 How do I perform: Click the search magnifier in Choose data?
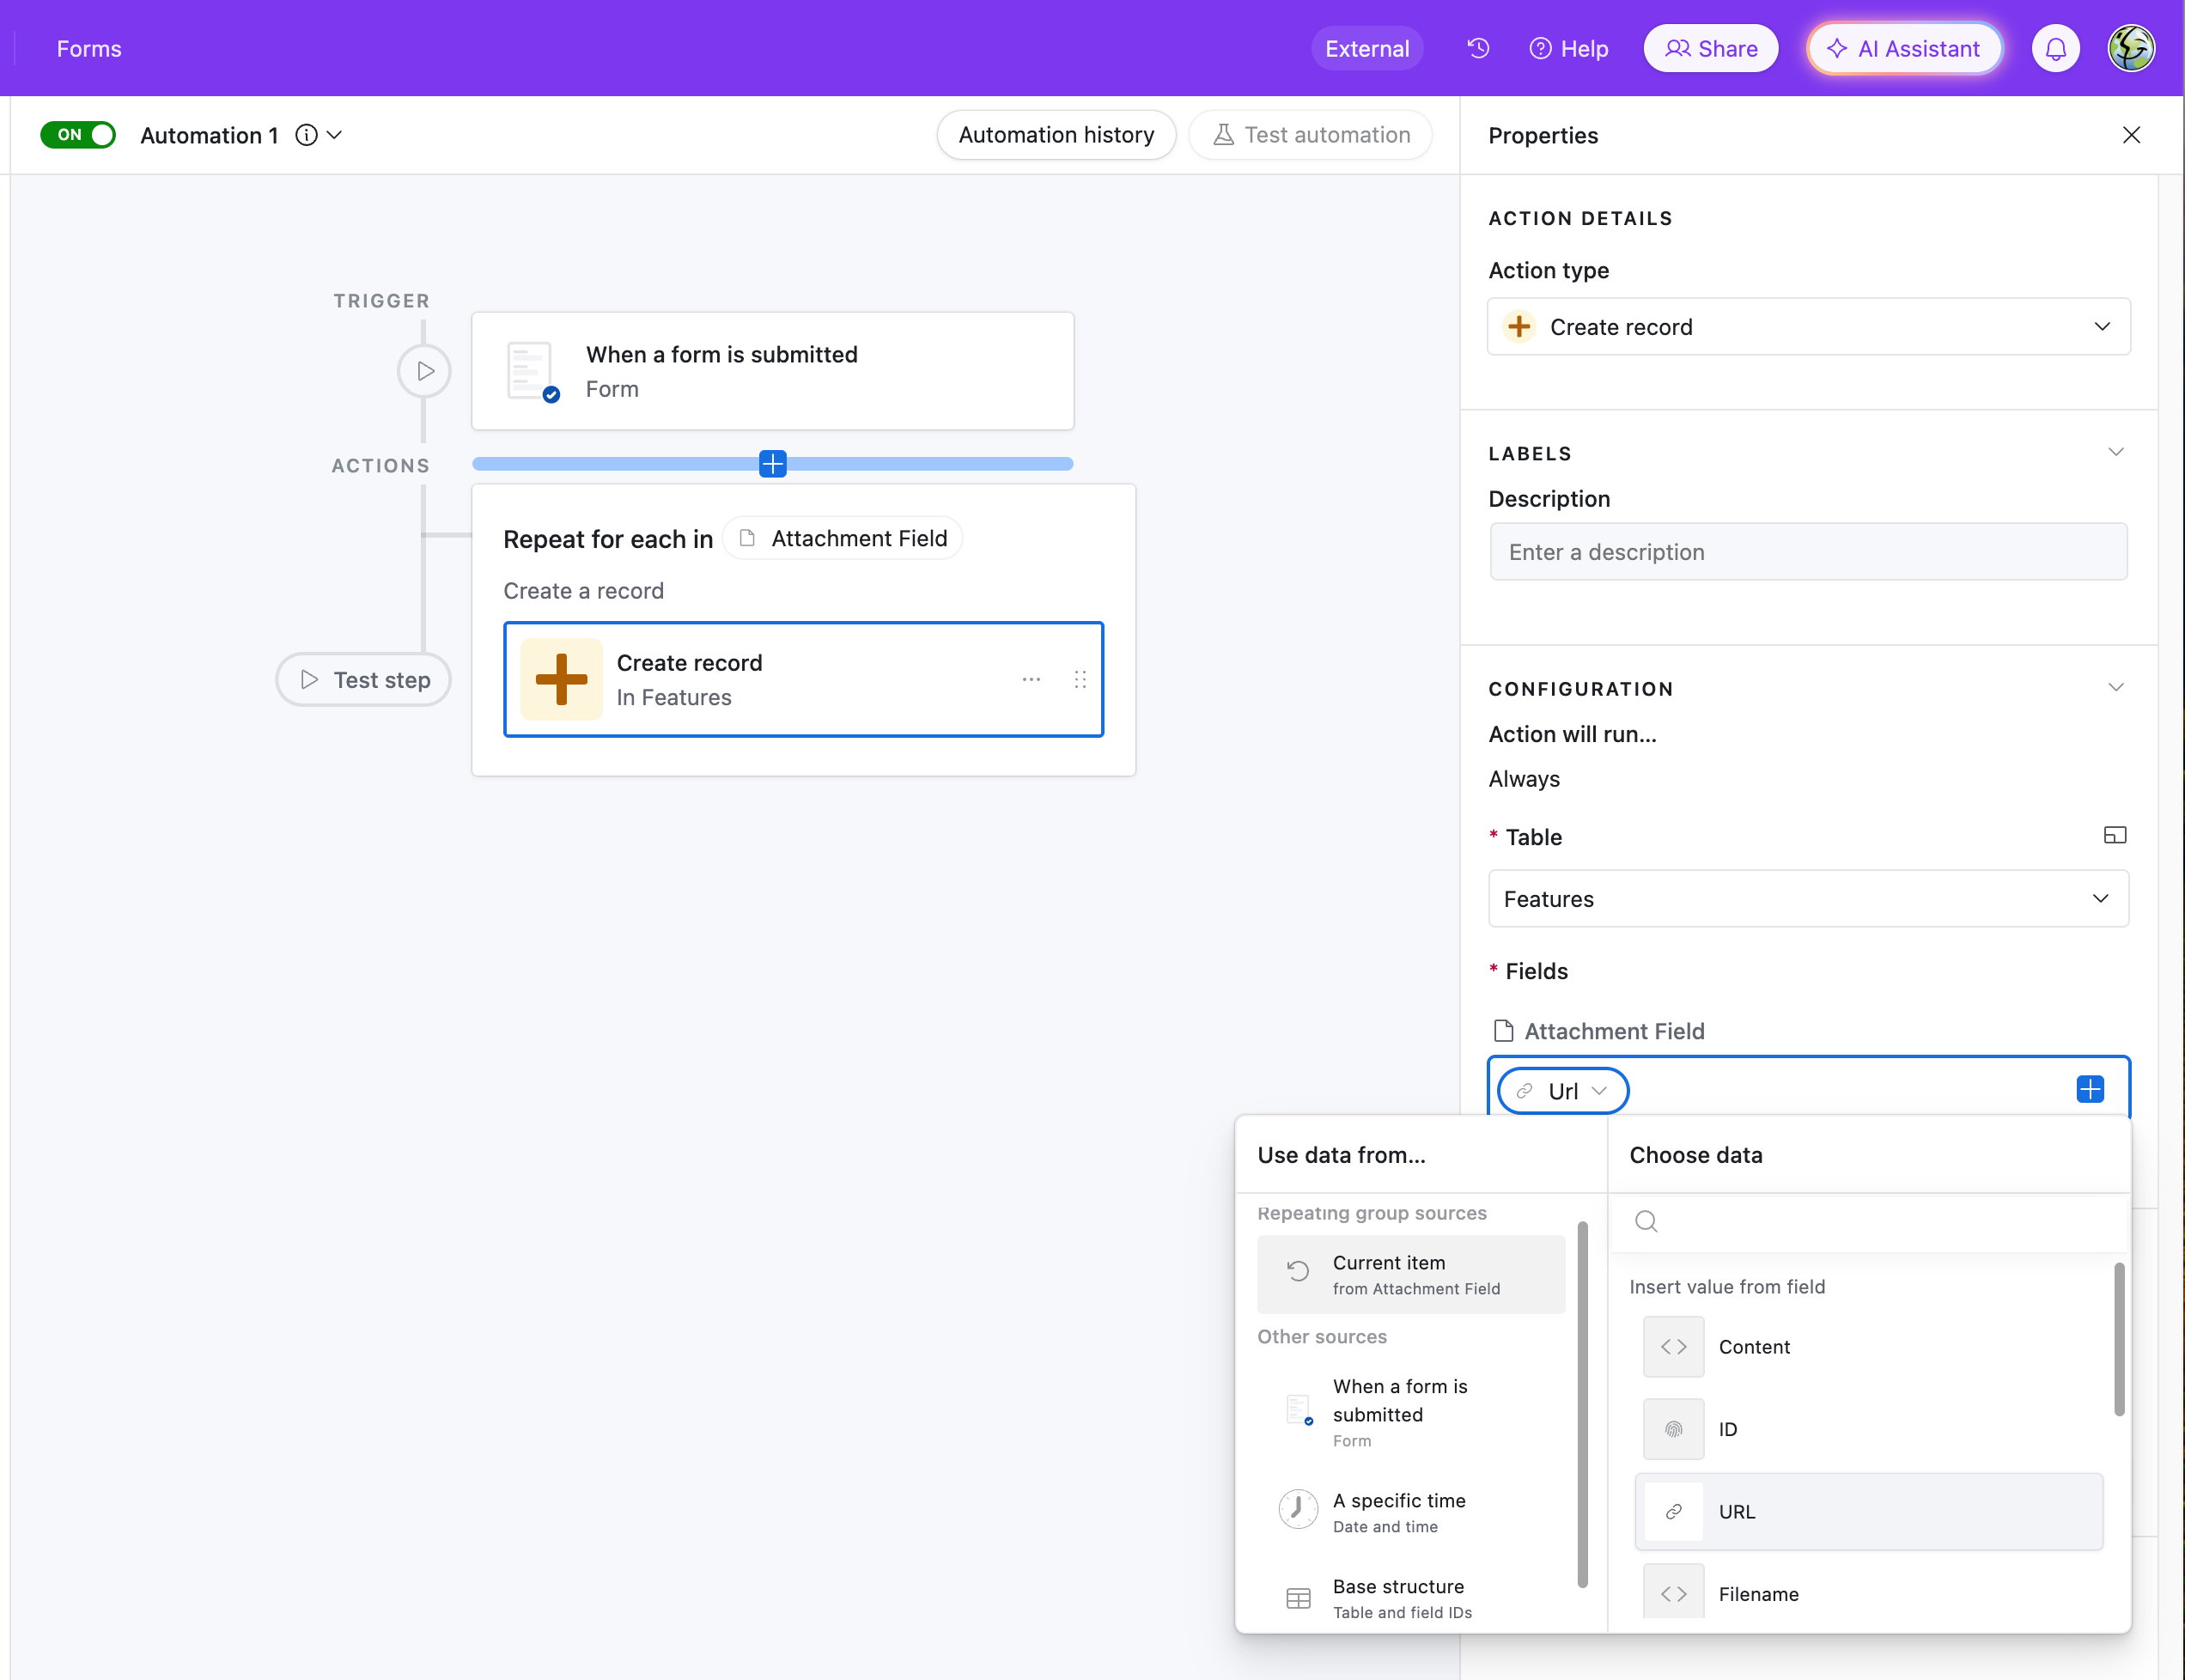tap(1646, 1221)
